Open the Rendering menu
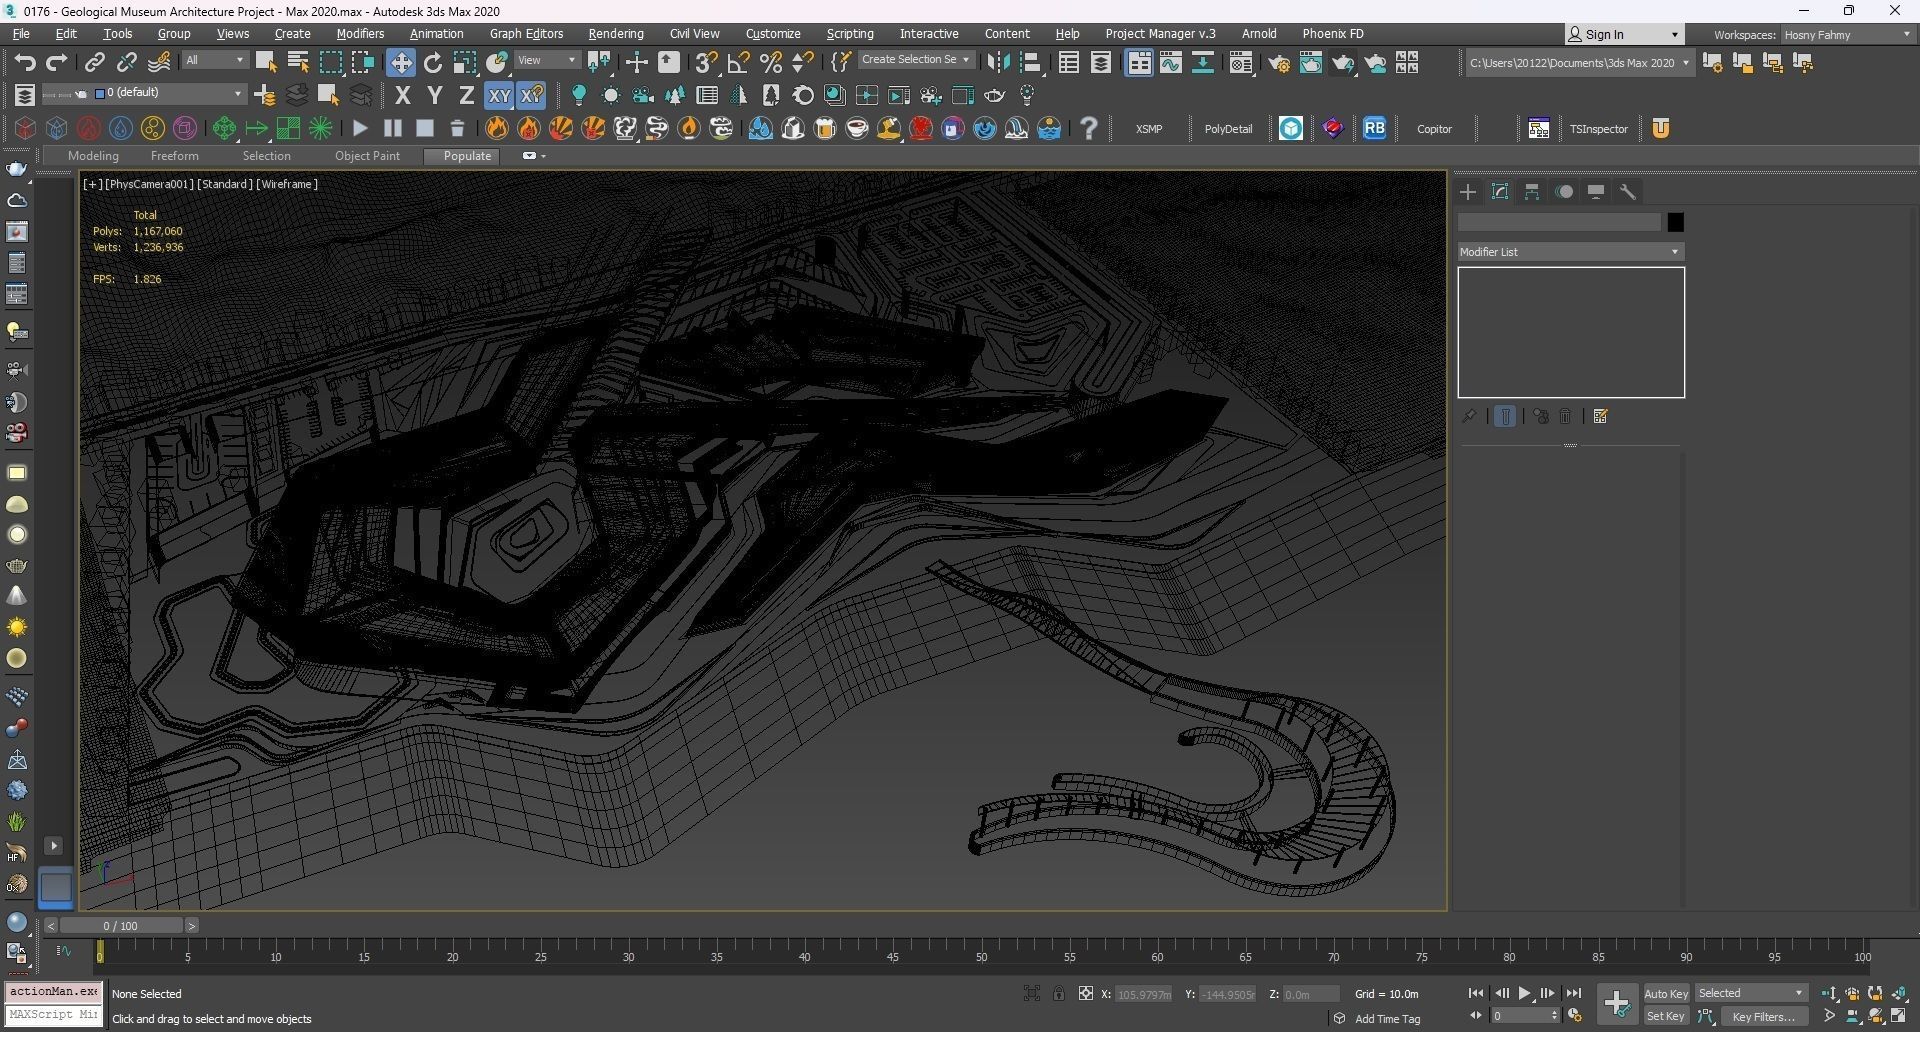1920x1040 pixels. point(615,34)
